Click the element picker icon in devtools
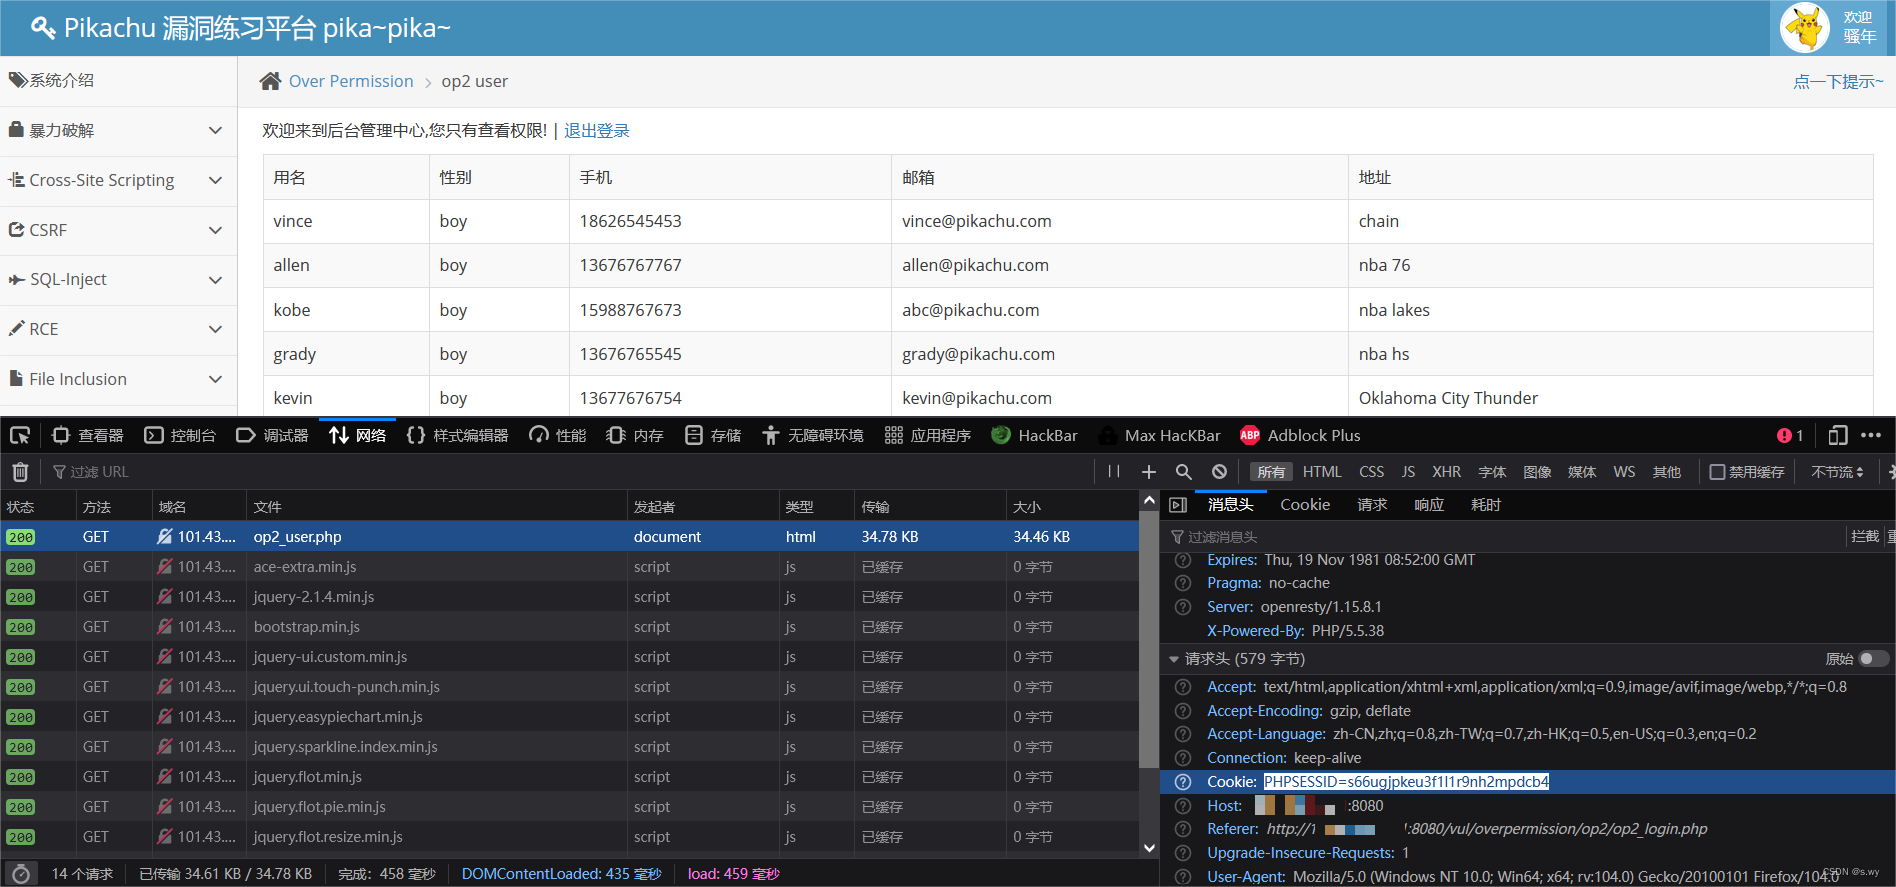This screenshot has height=887, width=1896. (20, 435)
